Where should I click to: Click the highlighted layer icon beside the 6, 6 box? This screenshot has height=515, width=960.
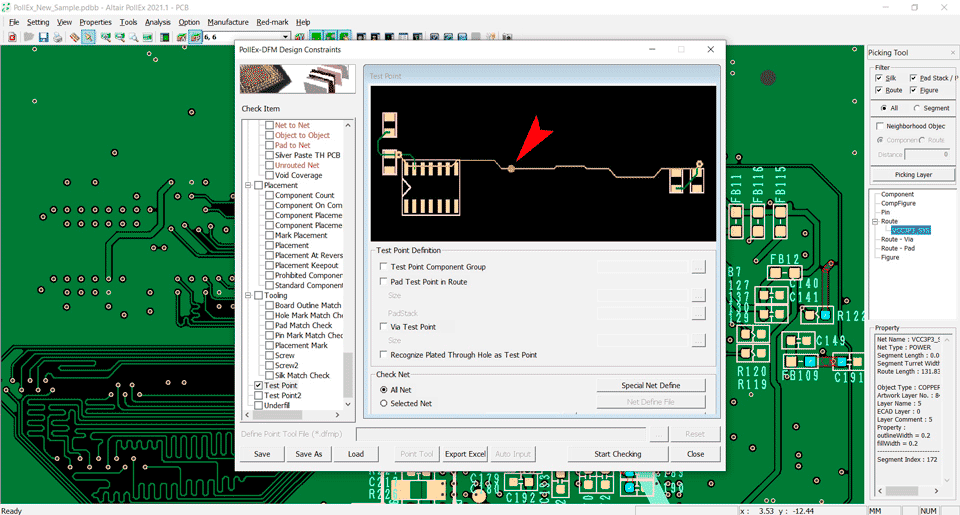click(195, 37)
